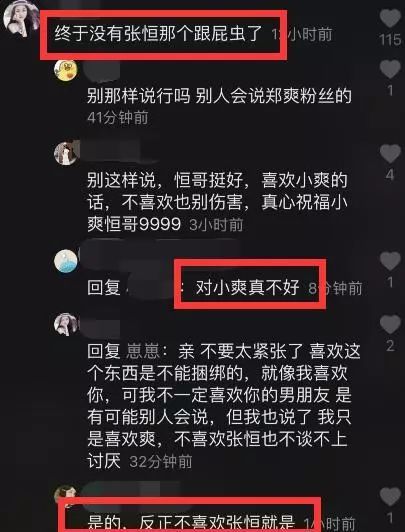Tap the comment starting 是的，反正不喜欢张恒
The width and height of the screenshot is (405, 532).
(192, 523)
